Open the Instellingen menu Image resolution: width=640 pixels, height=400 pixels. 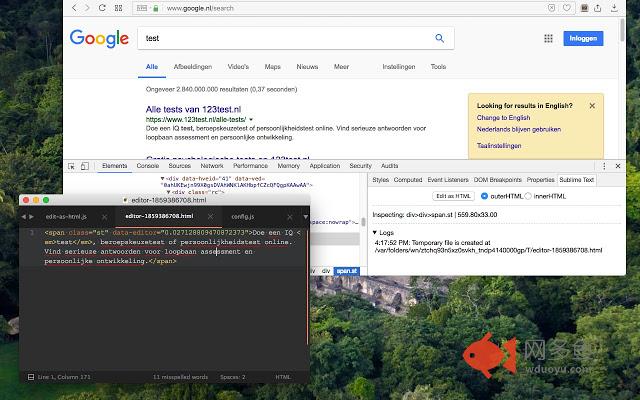pyautogui.click(x=399, y=67)
